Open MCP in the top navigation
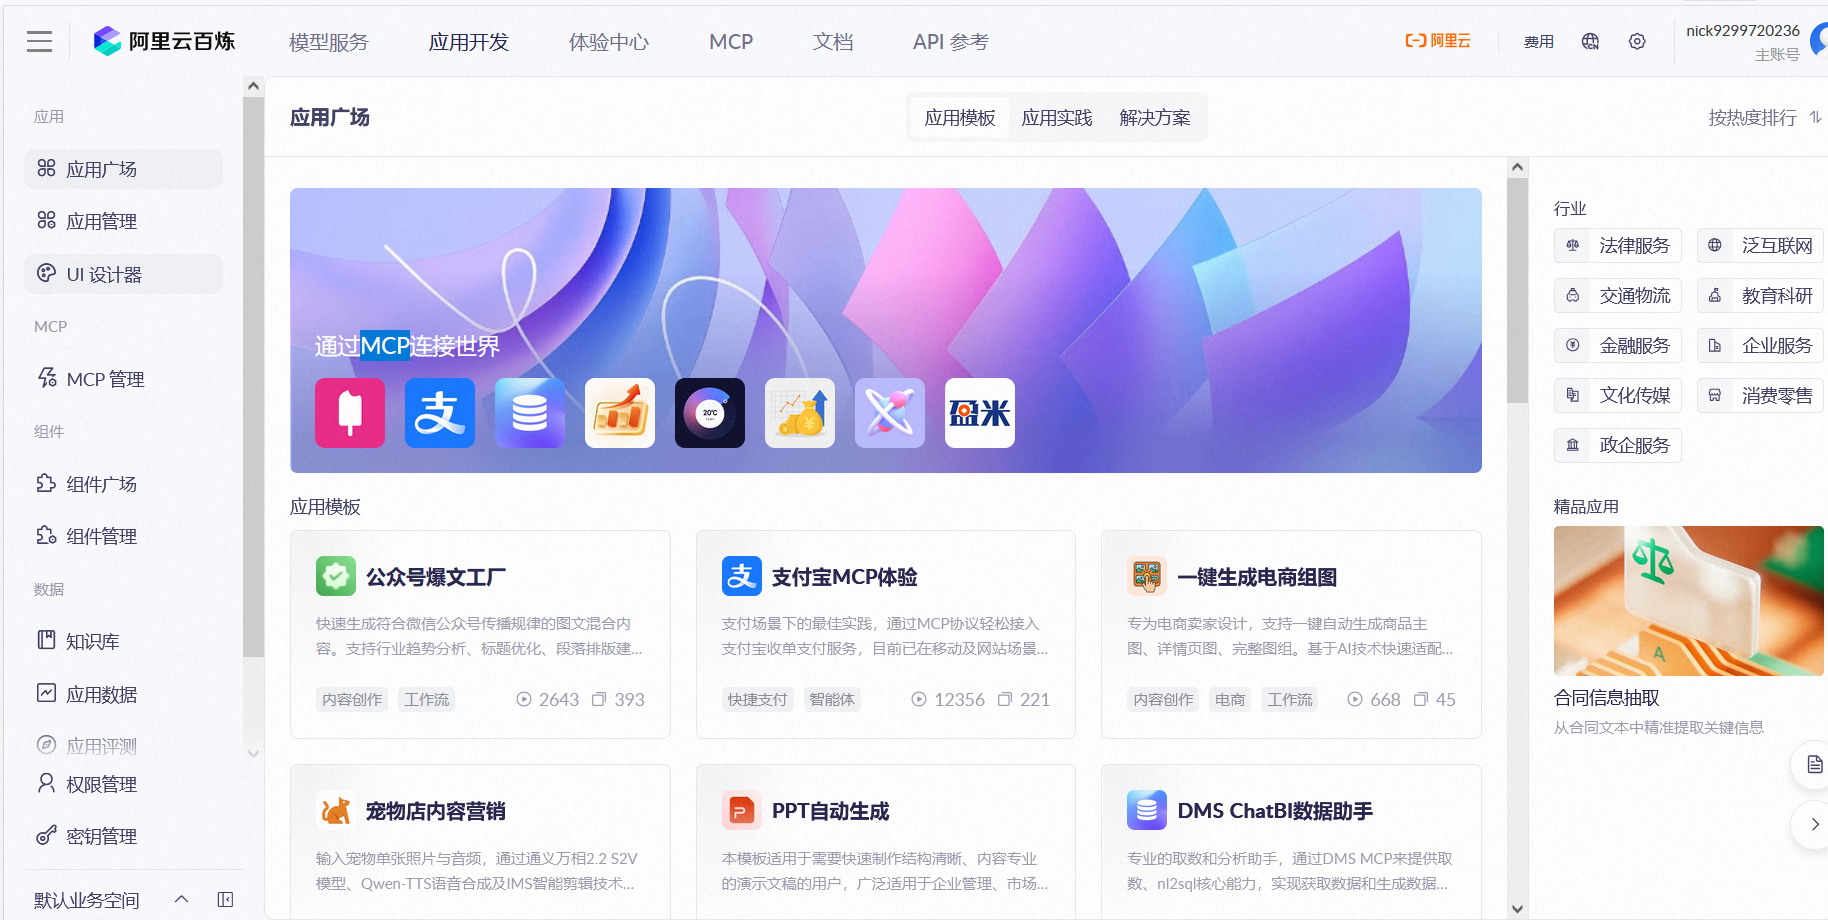The width and height of the screenshot is (1828, 920). 731,41
